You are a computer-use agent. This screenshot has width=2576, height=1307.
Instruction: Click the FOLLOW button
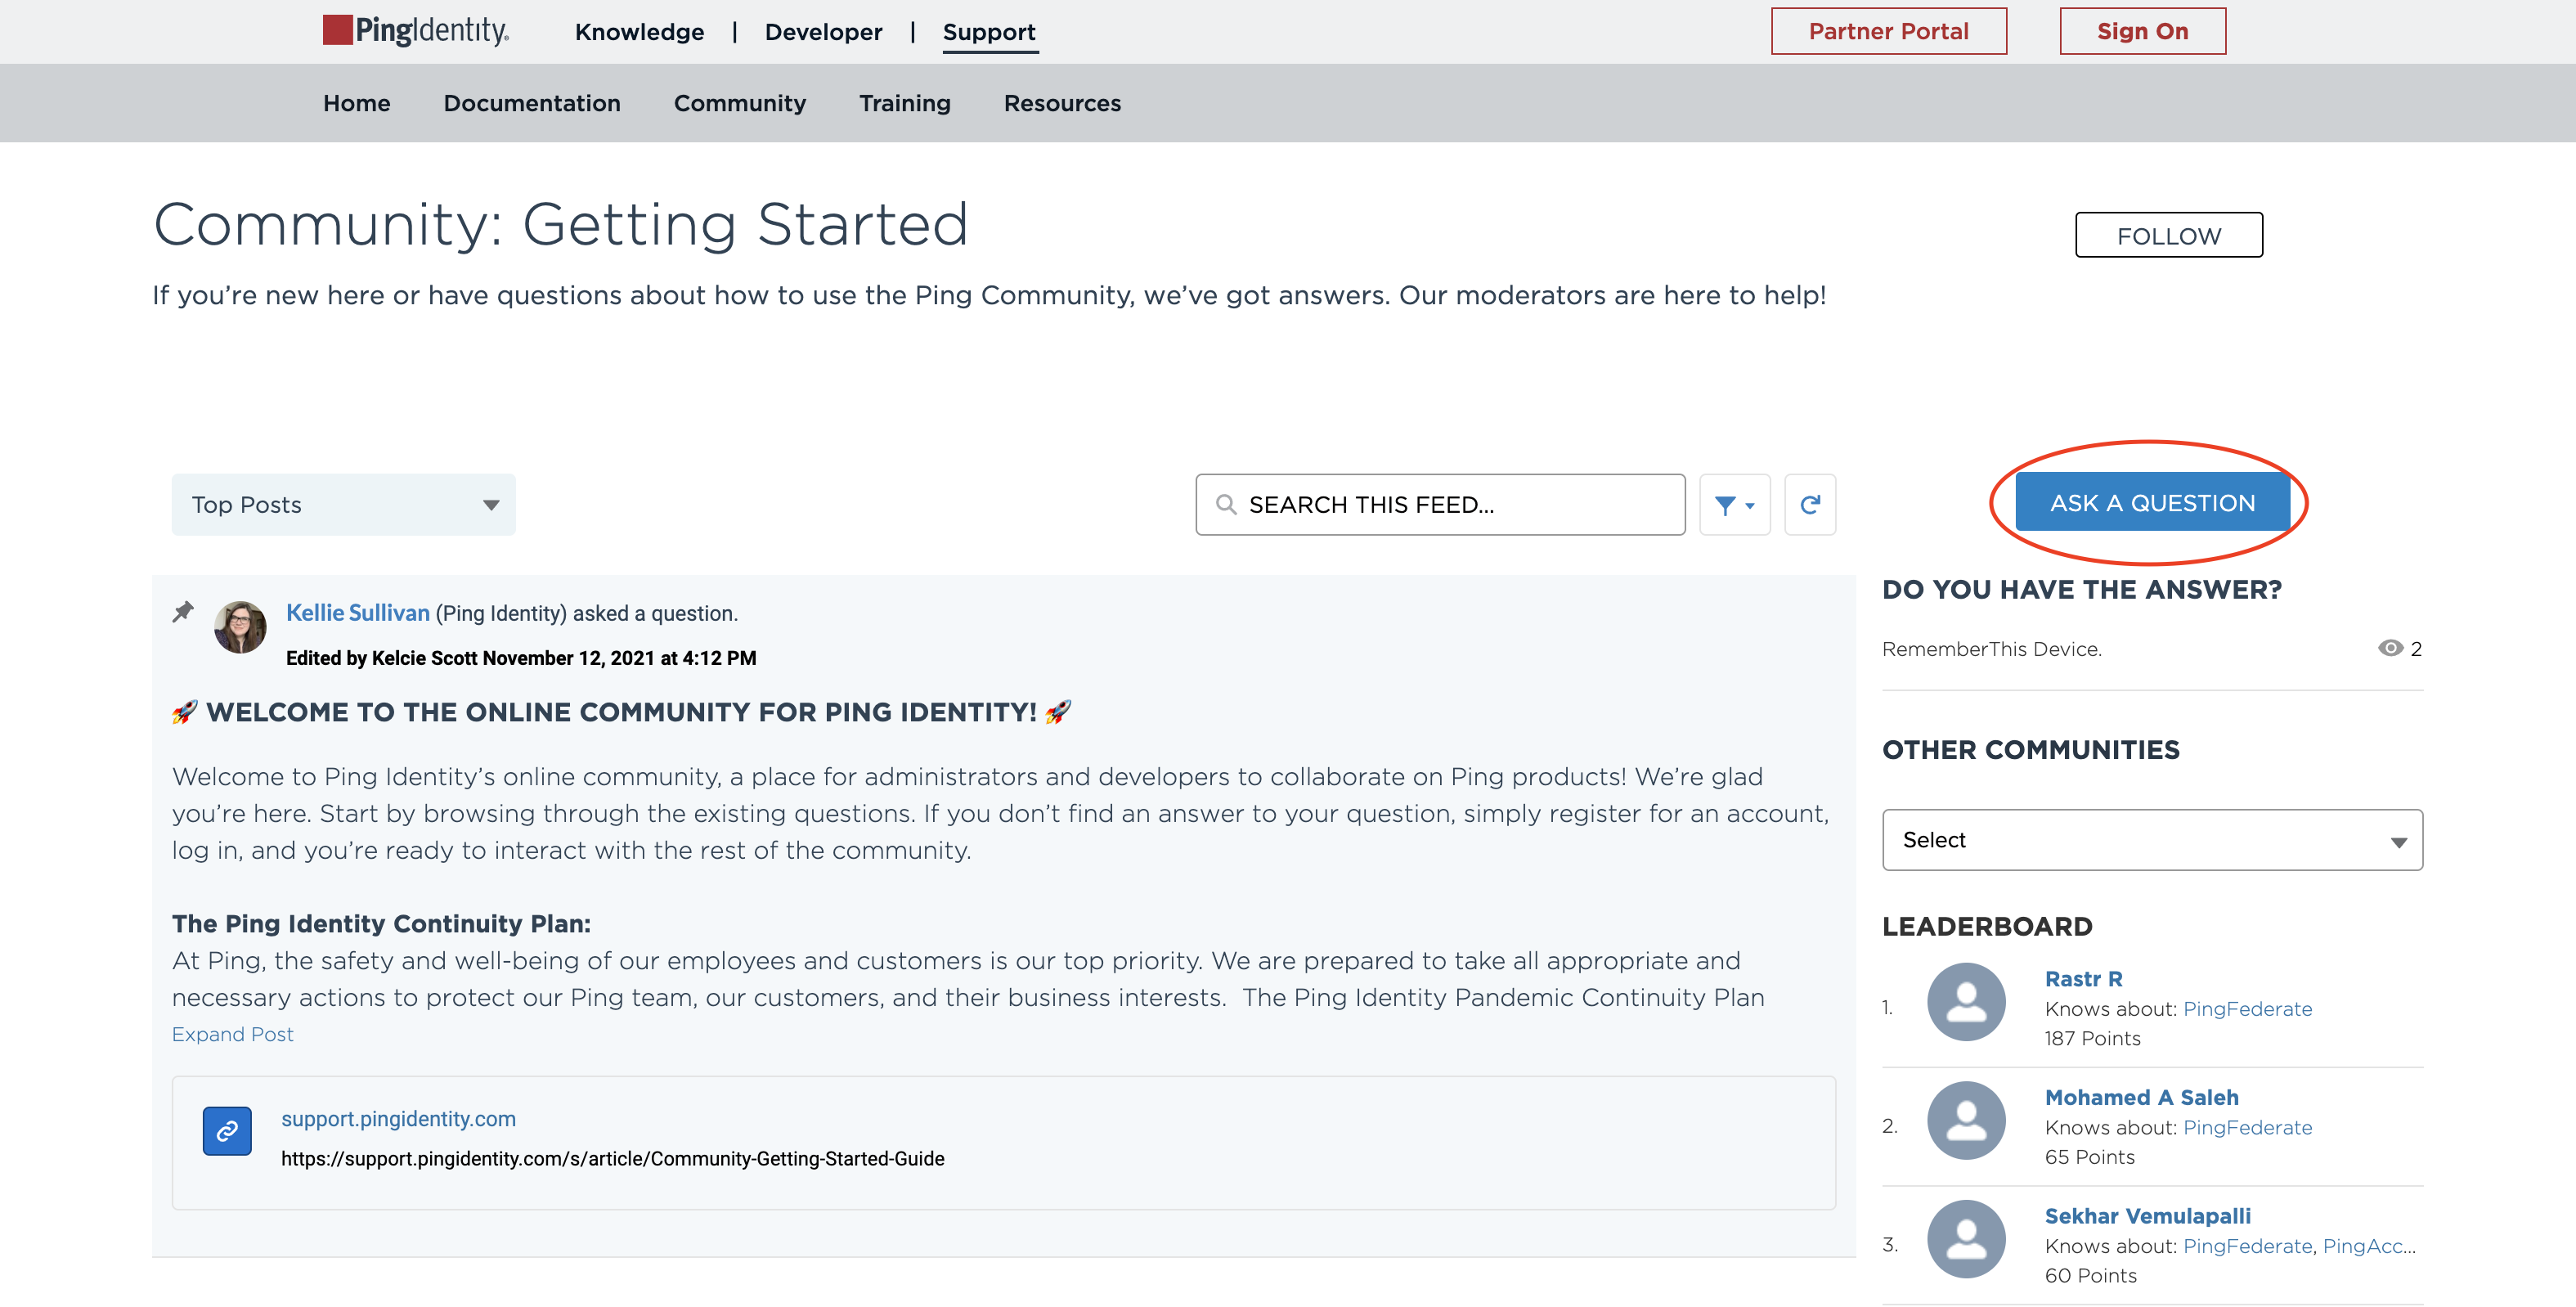(2168, 235)
